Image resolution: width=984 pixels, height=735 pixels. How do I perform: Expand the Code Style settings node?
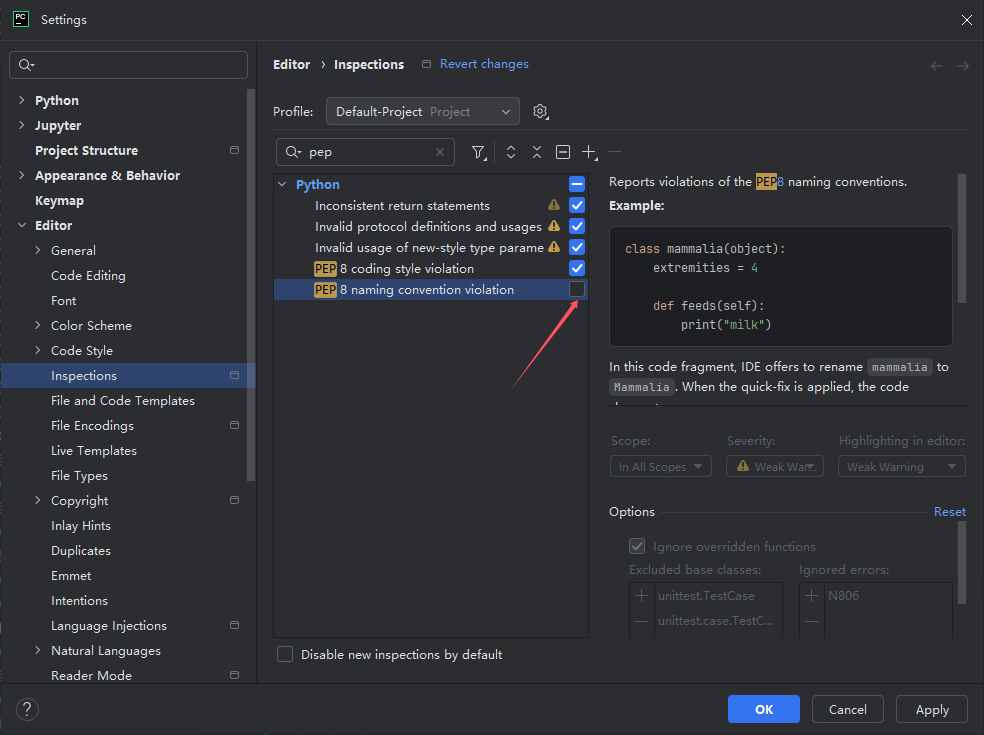pos(38,351)
